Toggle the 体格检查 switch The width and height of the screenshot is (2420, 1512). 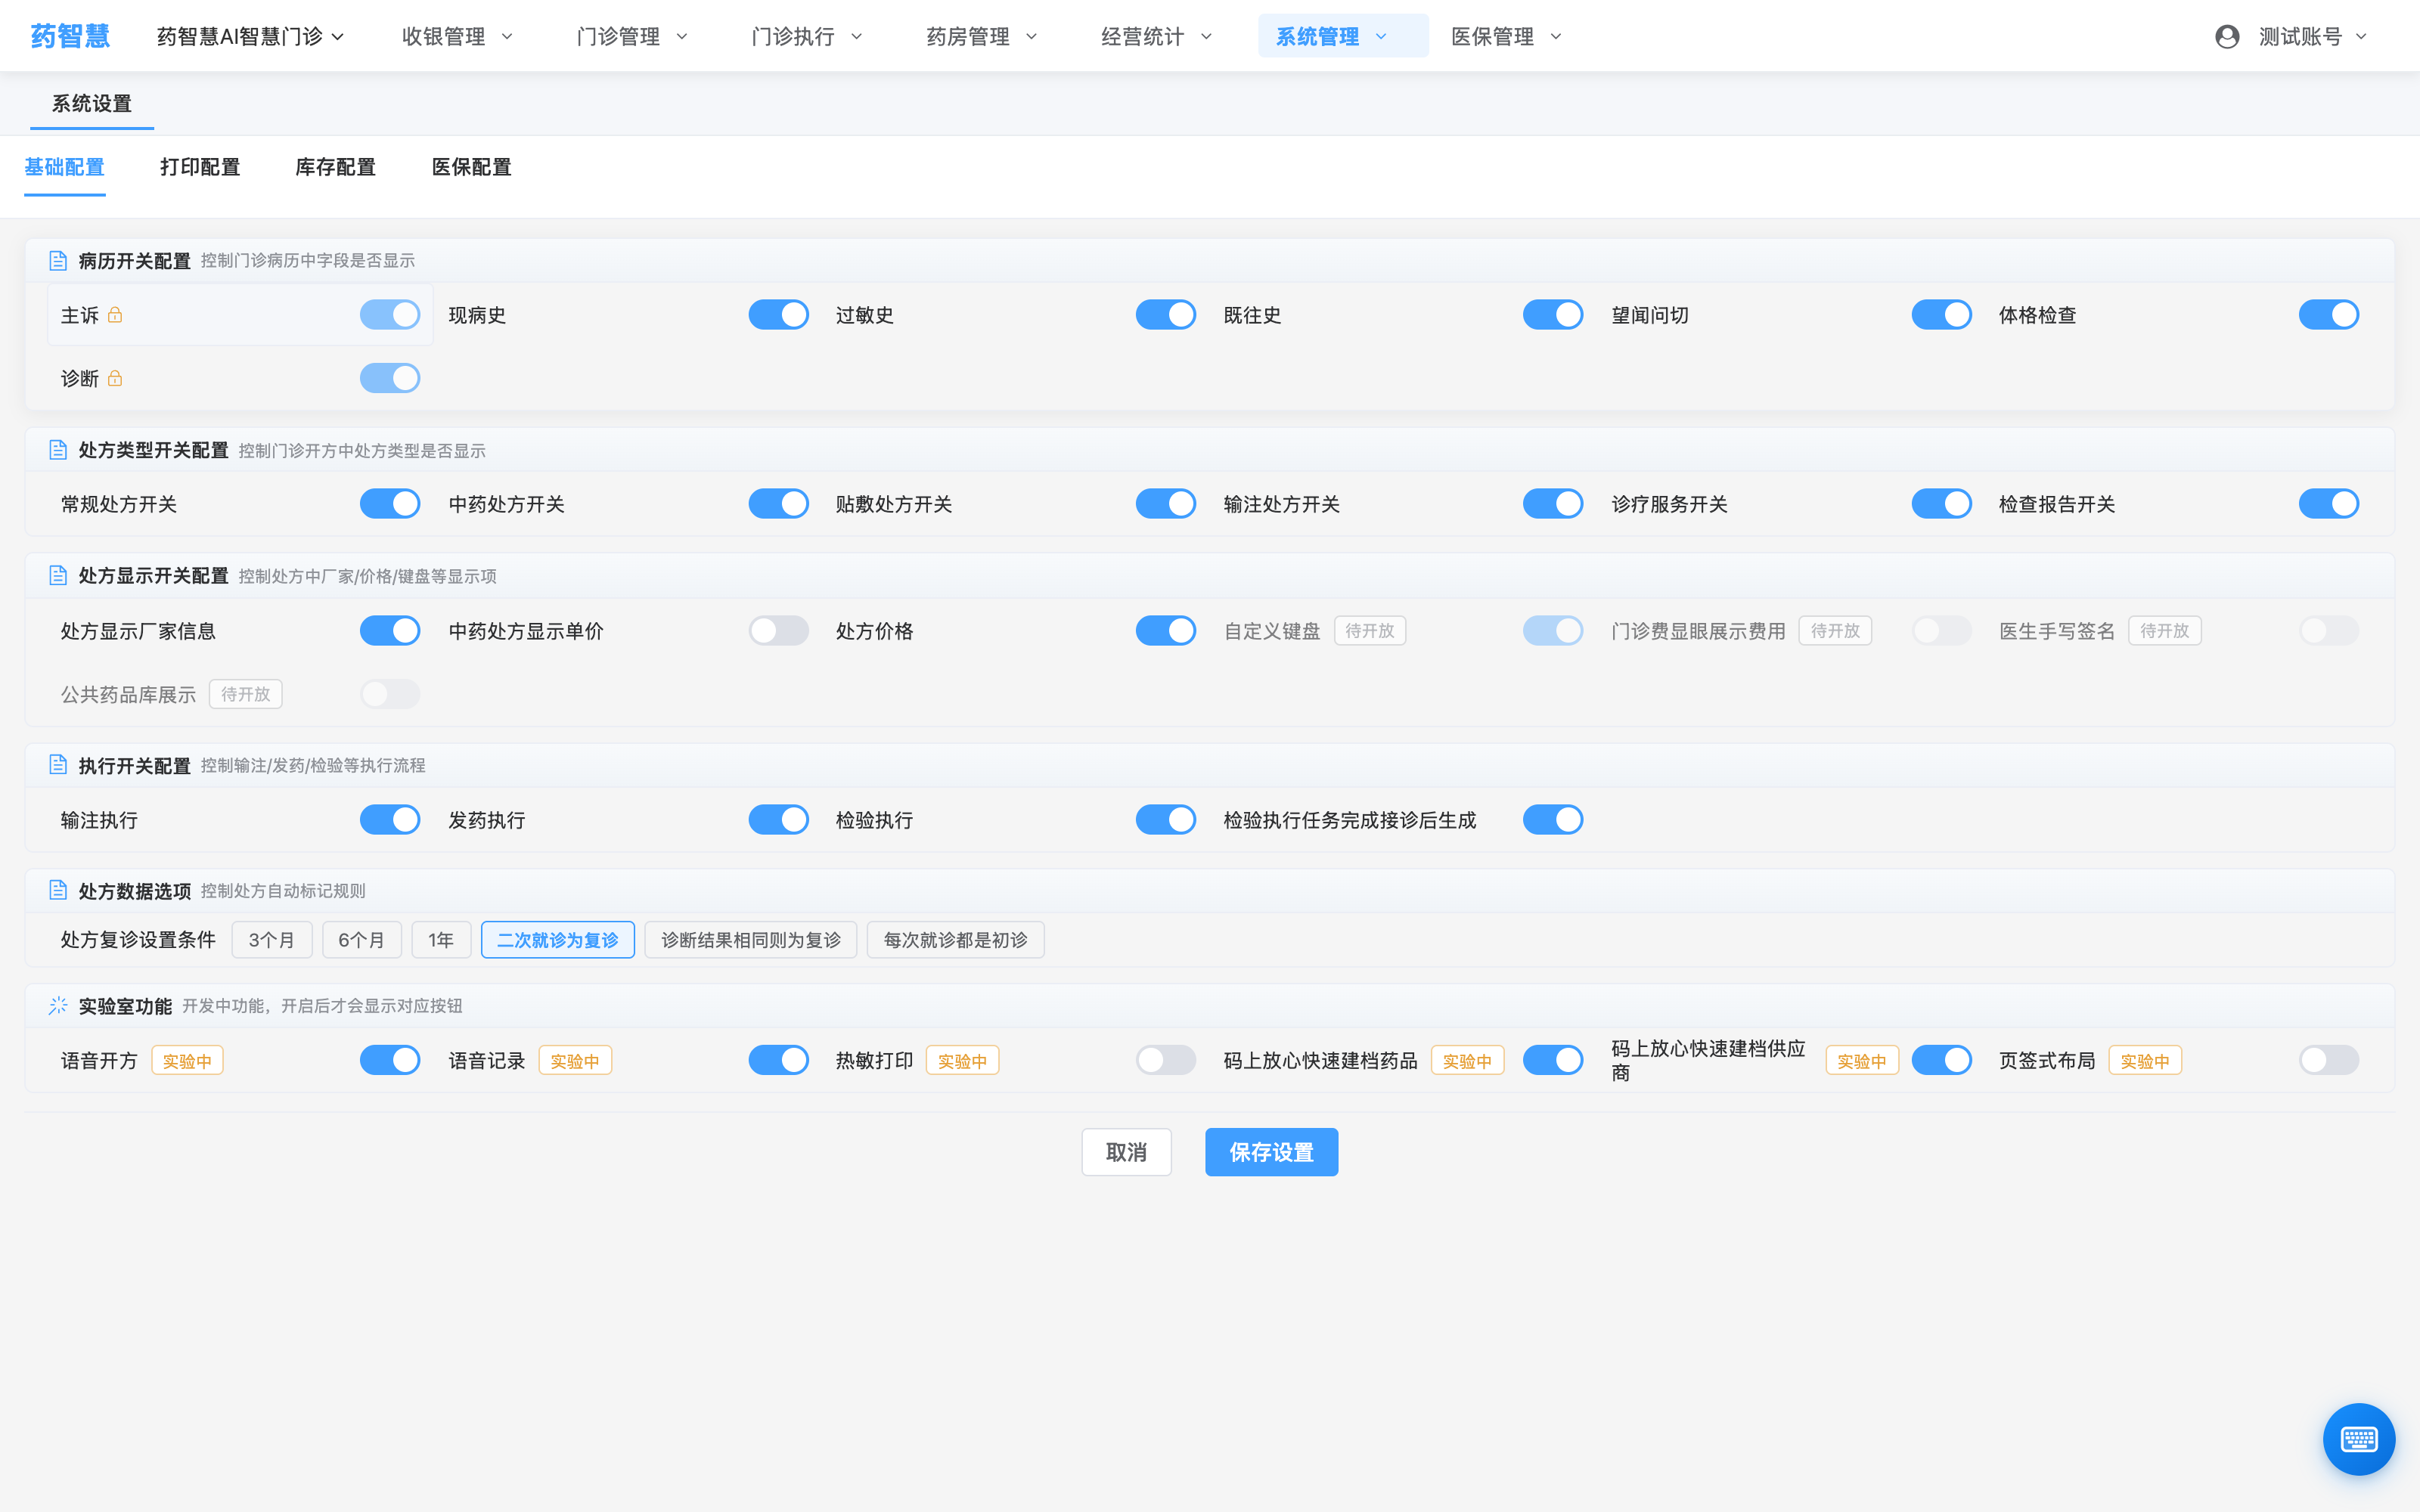point(2329,315)
